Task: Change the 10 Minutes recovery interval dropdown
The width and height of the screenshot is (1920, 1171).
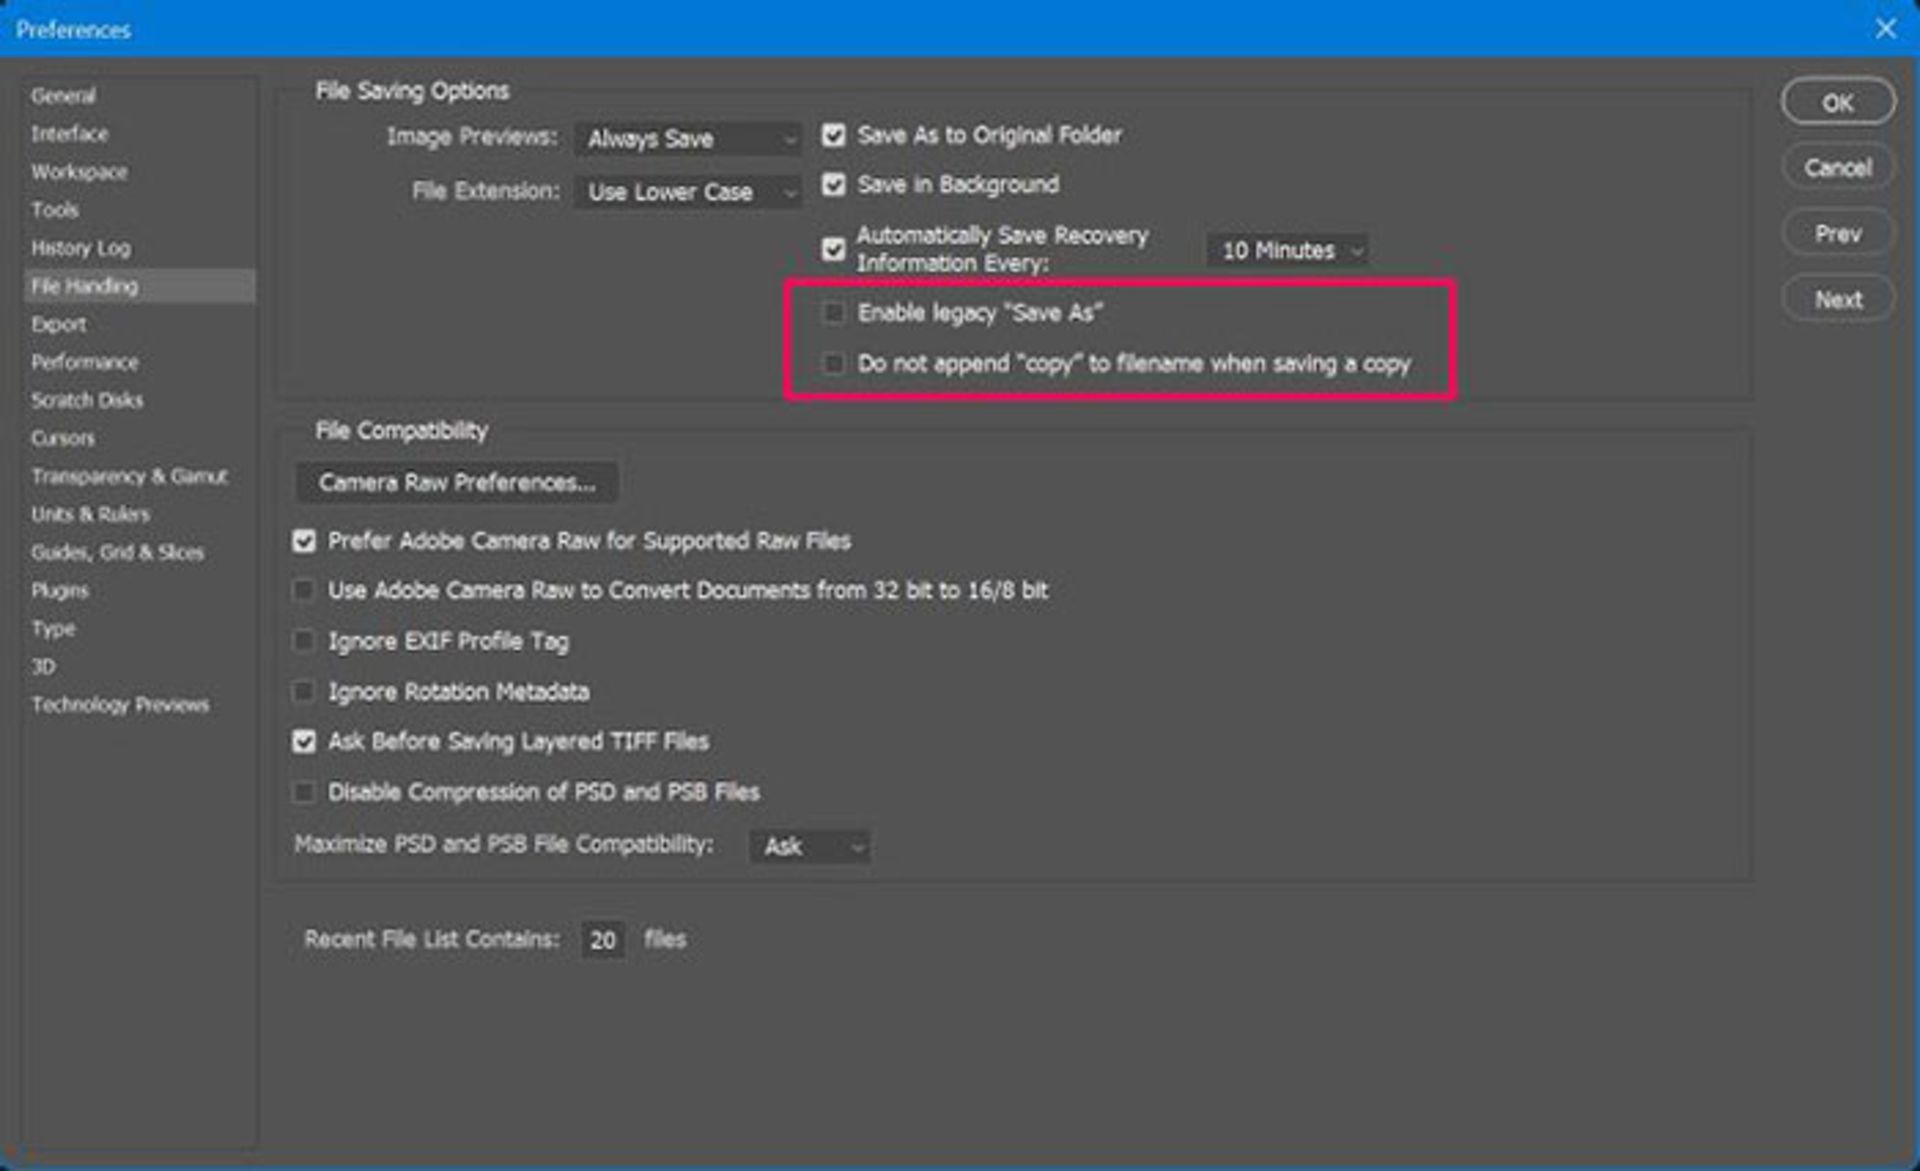Action: 1288,250
